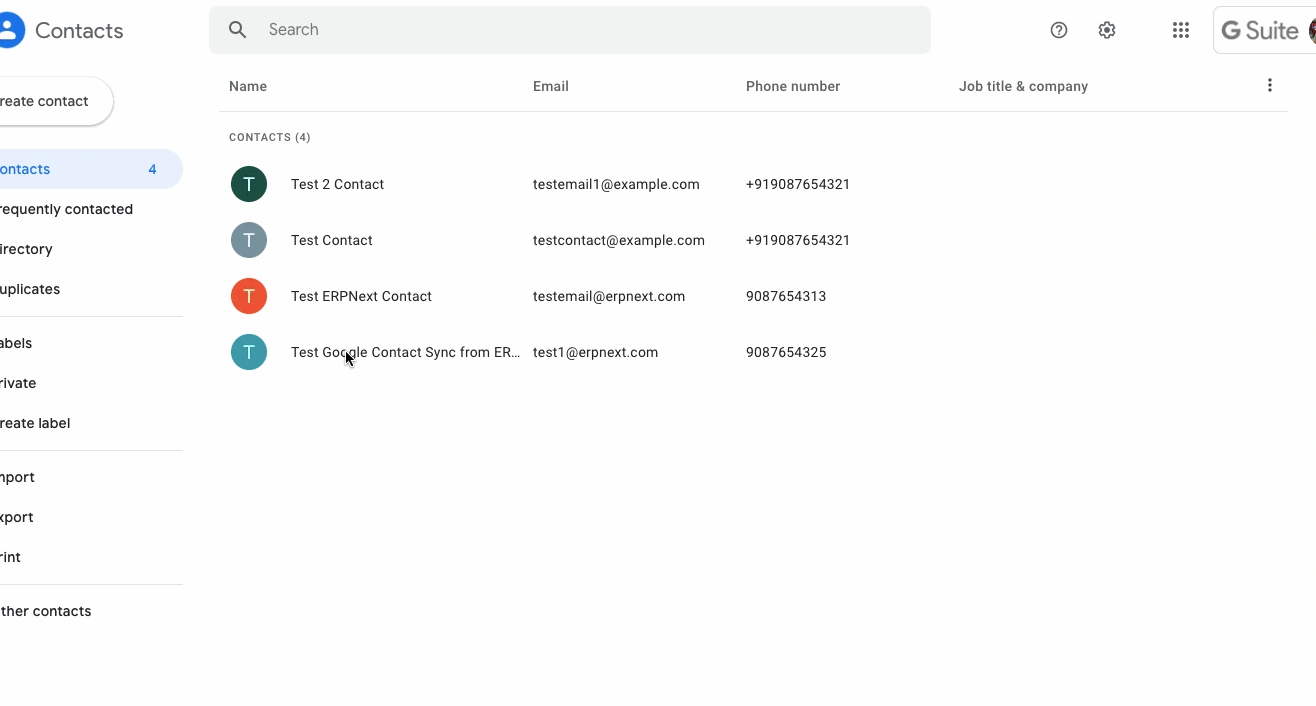Viewport: 1316px width, 706px height.
Task: Select the Duplicates sidebar entry
Action: click(30, 289)
